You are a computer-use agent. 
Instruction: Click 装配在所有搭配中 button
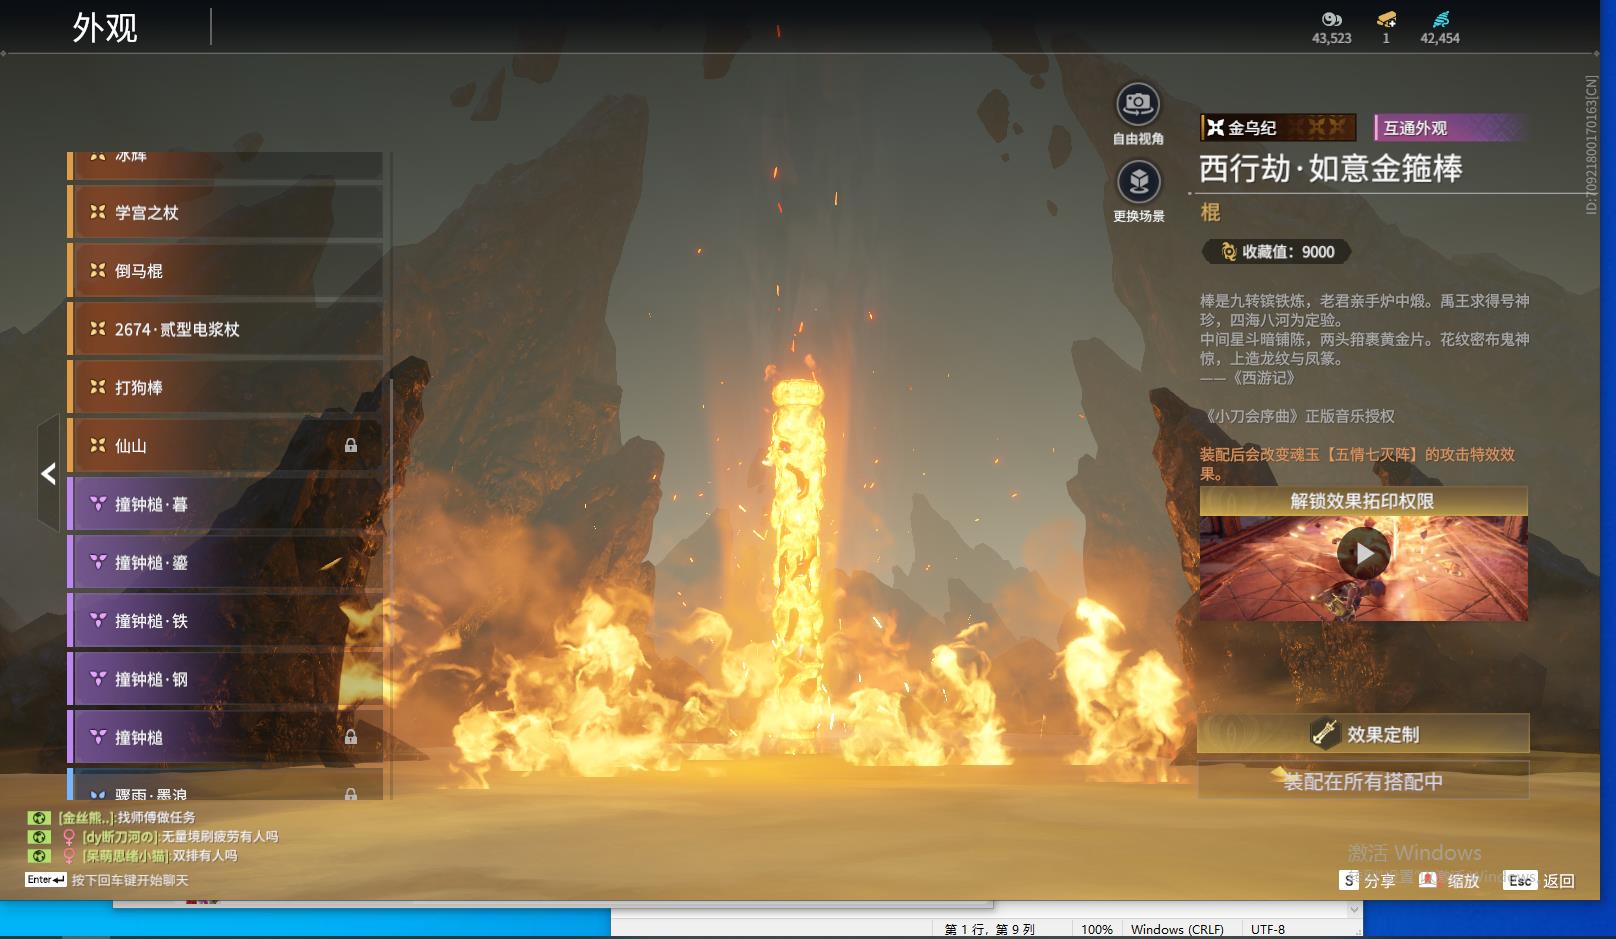(1363, 781)
